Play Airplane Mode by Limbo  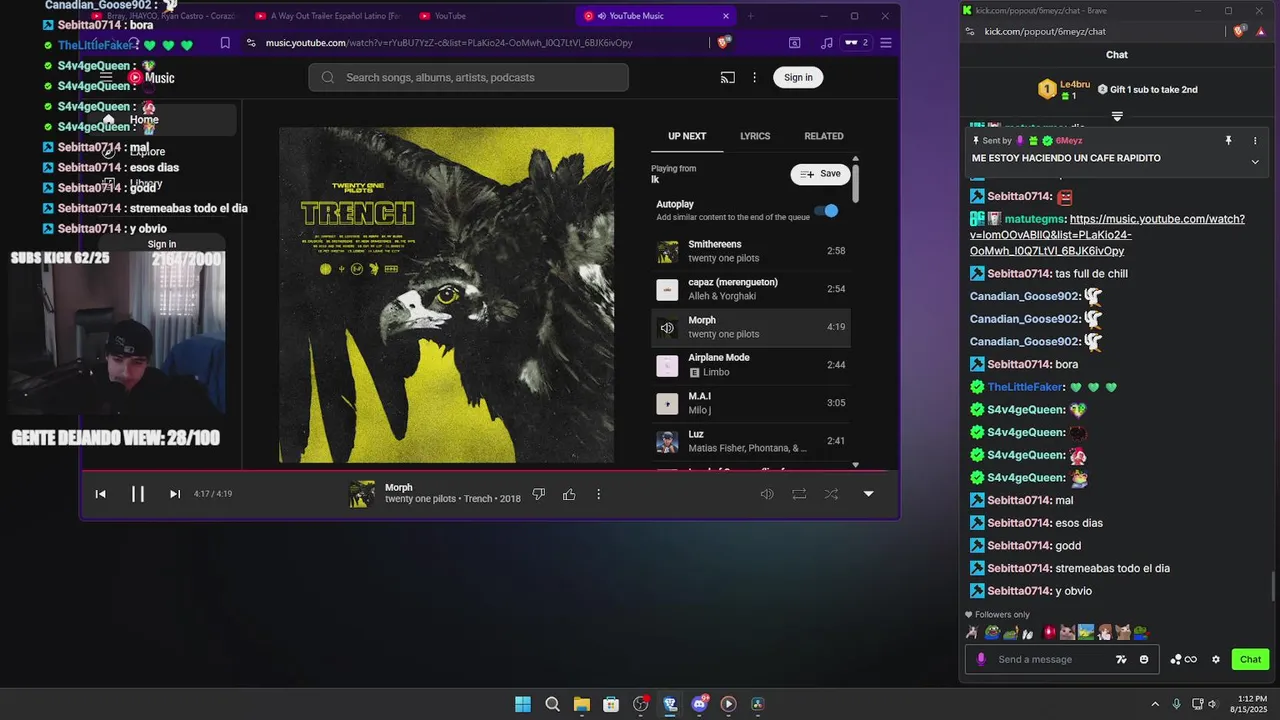coord(751,365)
